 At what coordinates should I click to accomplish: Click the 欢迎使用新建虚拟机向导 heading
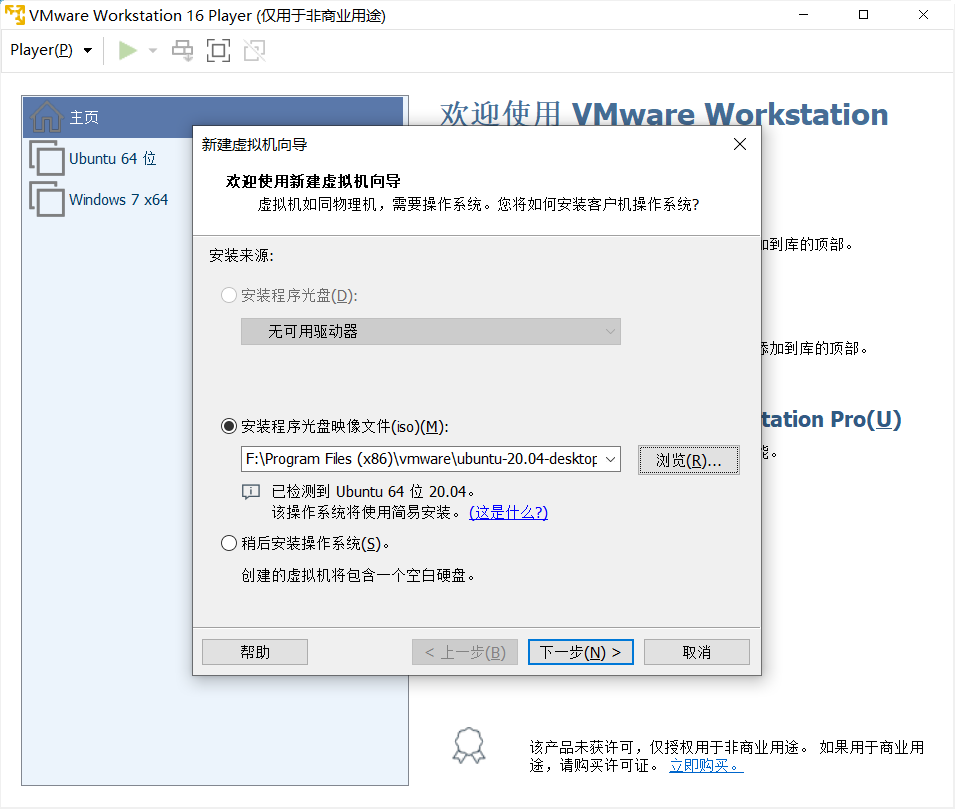click(x=313, y=181)
